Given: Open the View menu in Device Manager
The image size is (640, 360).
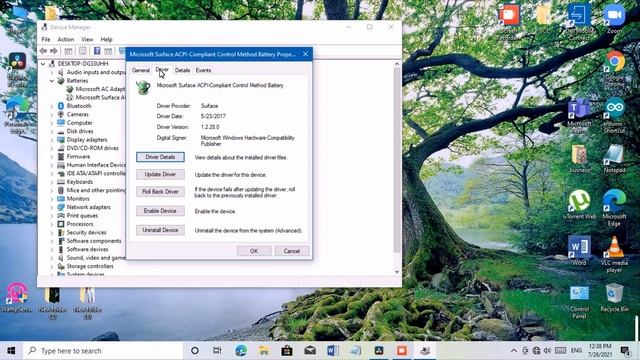Looking at the screenshot, I should (87, 40).
